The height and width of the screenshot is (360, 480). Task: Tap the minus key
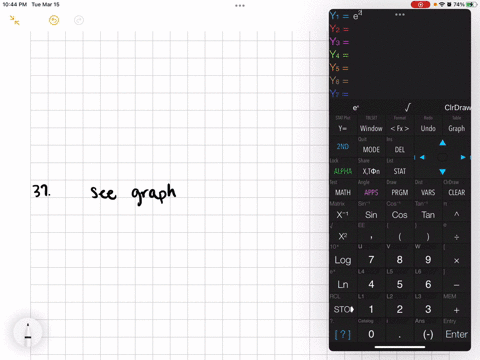pos(456,284)
